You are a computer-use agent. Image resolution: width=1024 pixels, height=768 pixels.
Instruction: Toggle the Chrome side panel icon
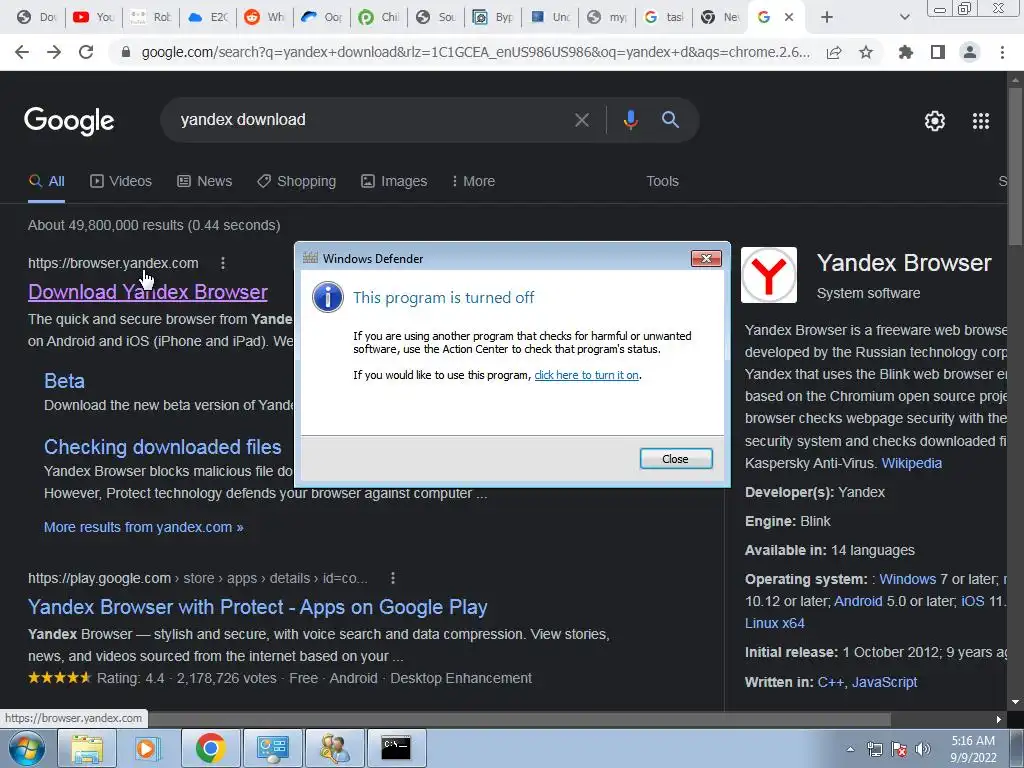(x=938, y=52)
